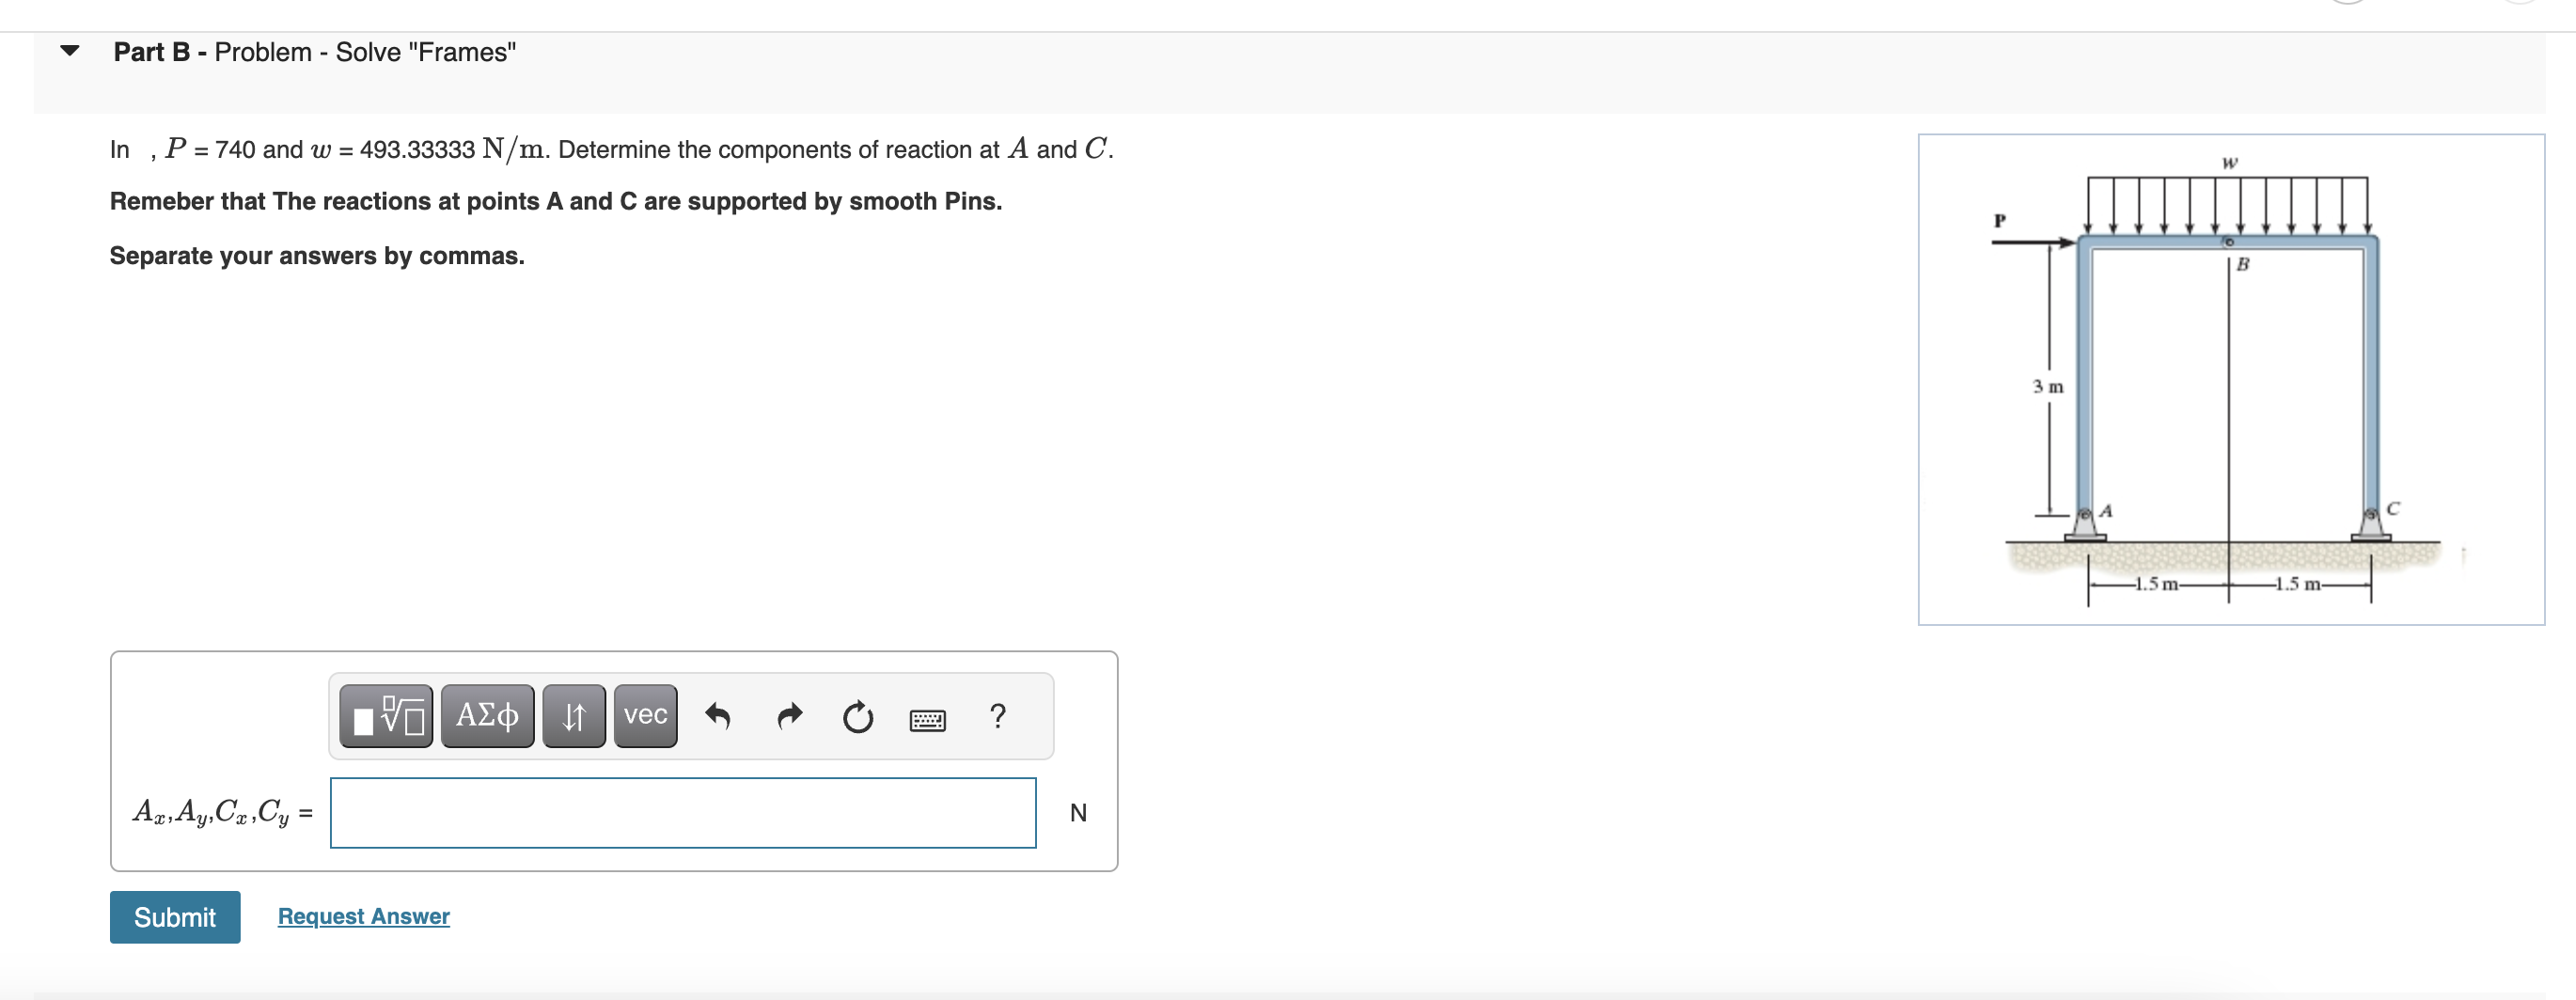Viewport: 2576px width, 1000px height.
Task: Click inside the Ax,Ay,Cx,Cy answer box
Action: (x=683, y=812)
